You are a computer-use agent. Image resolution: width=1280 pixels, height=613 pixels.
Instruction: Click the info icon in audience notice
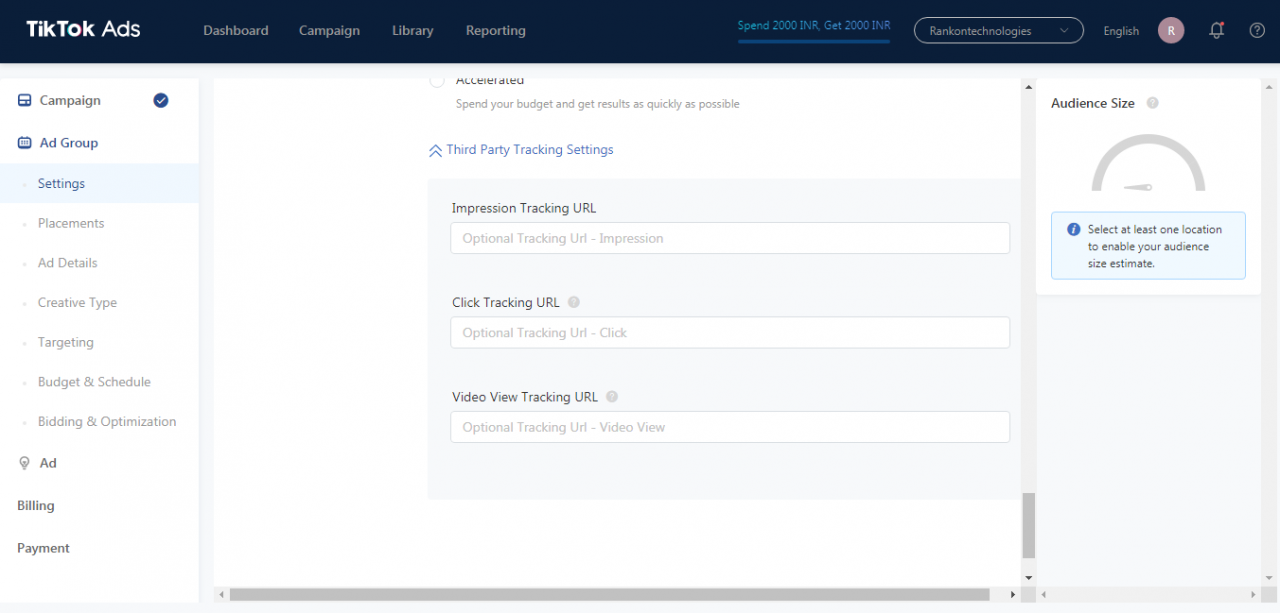[1074, 229]
